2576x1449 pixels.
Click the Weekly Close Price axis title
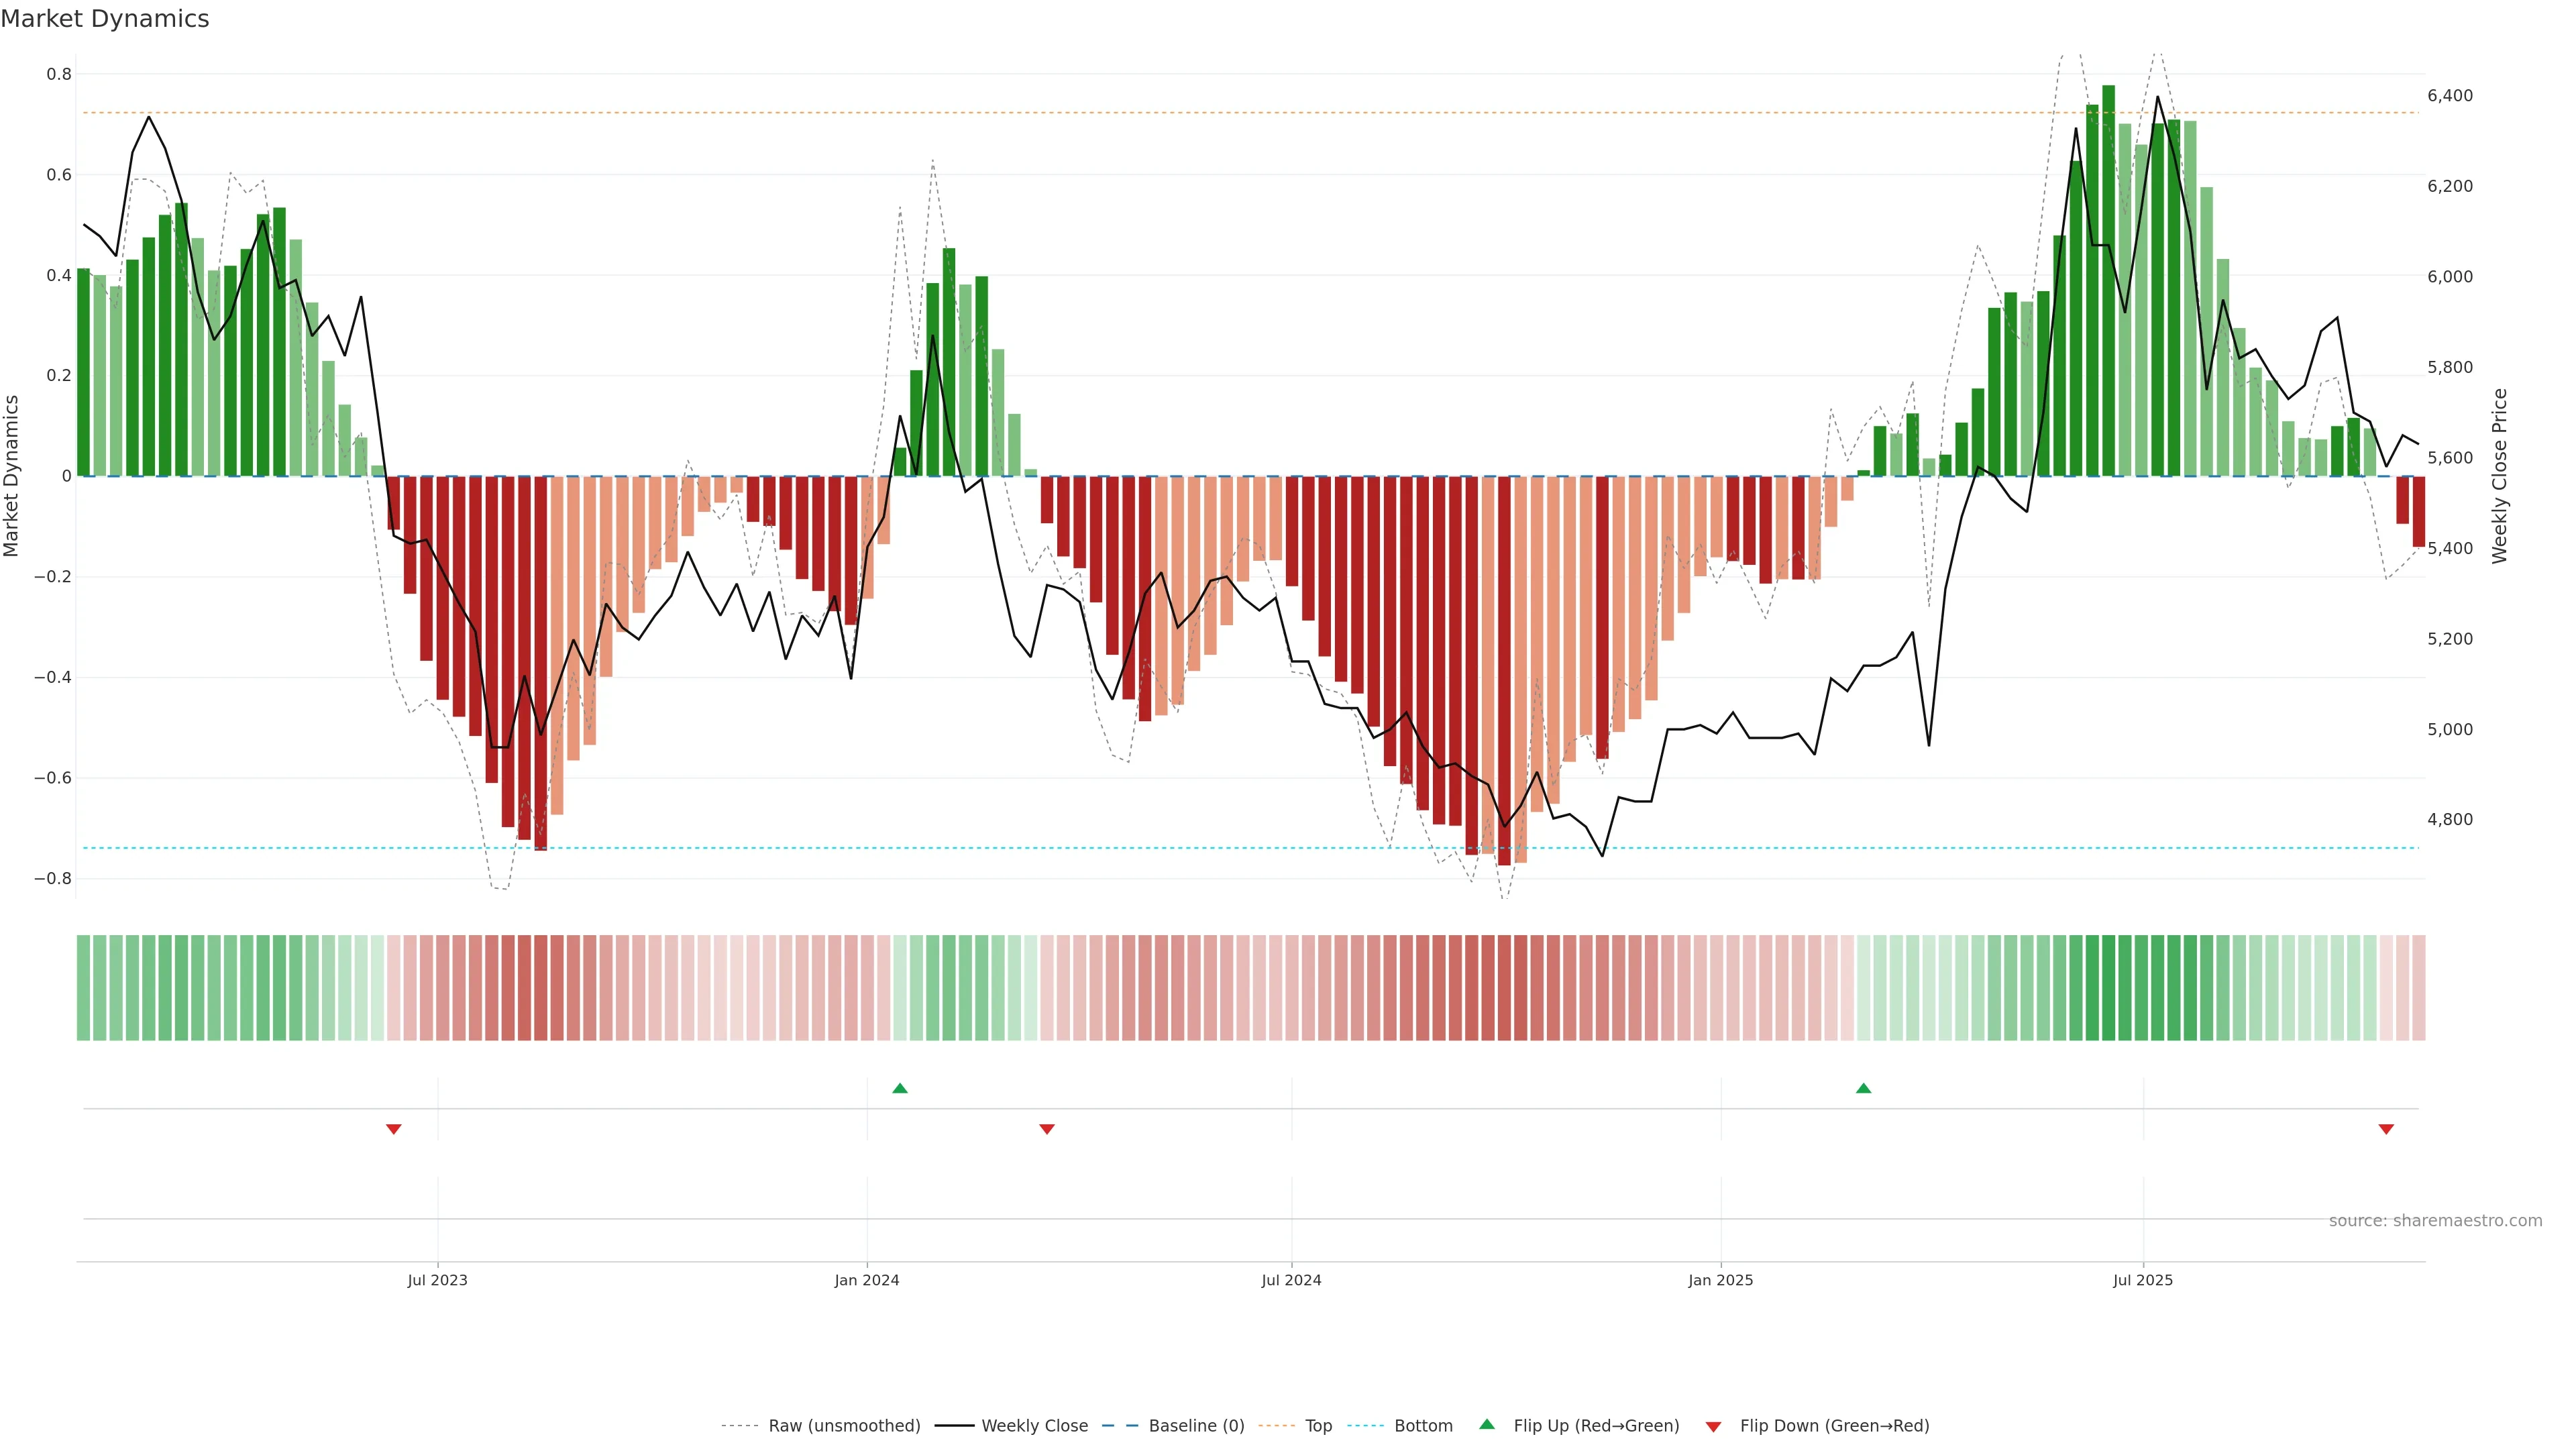click(2499, 476)
